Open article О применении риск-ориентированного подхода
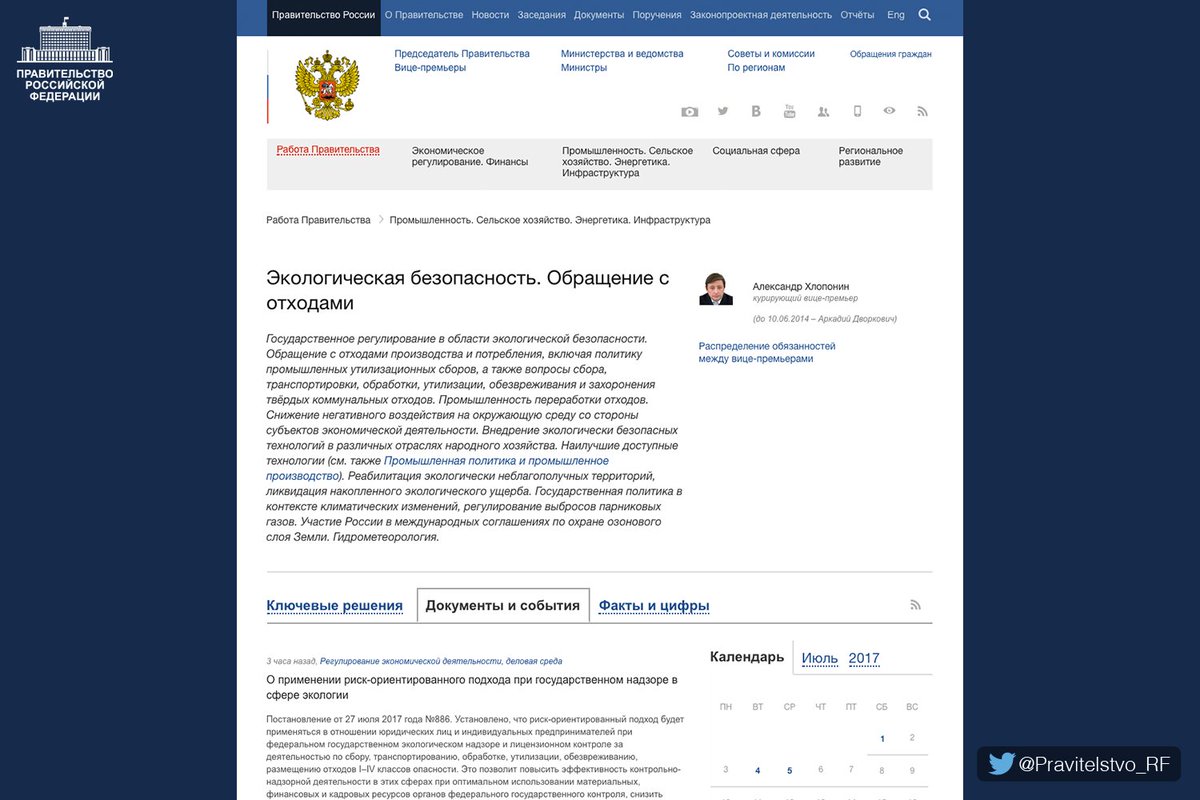This screenshot has width=1200, height=800. (x=472, y=687)
